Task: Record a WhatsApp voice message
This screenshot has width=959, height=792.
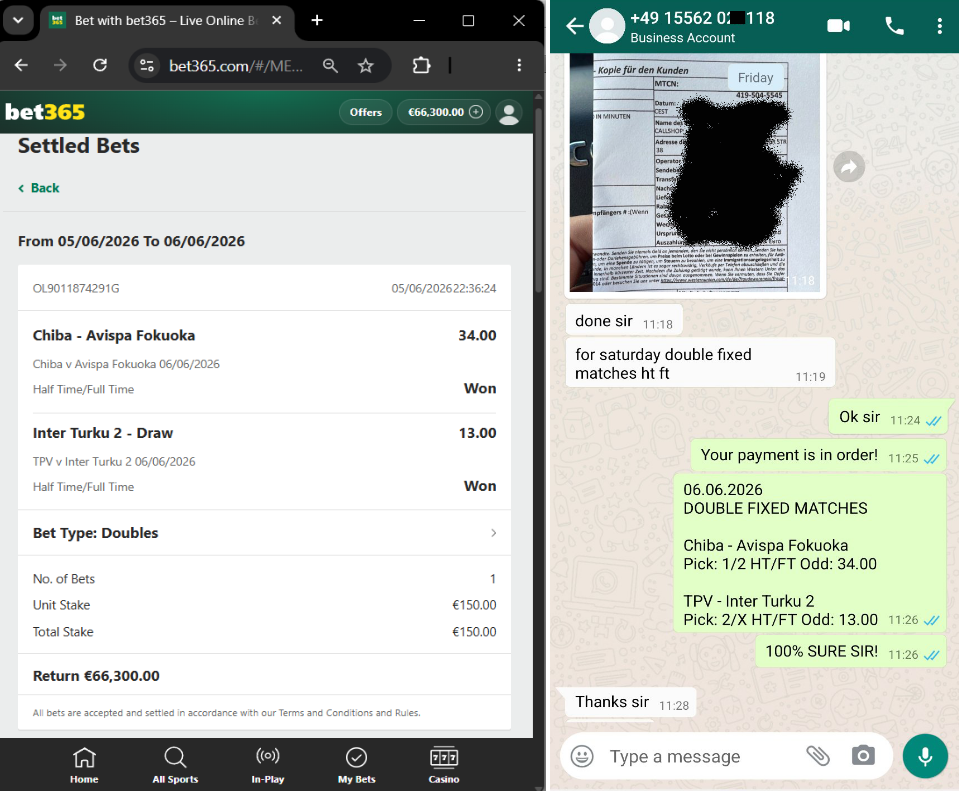Action: pos(925,756)
